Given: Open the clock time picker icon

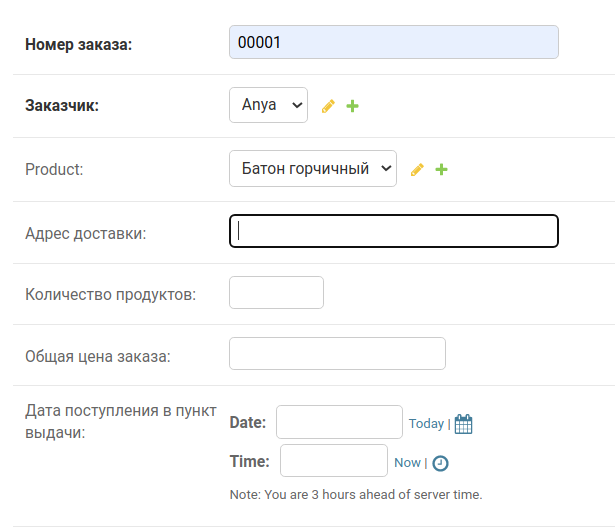Looking at the screenshot, I should (440, 463).
